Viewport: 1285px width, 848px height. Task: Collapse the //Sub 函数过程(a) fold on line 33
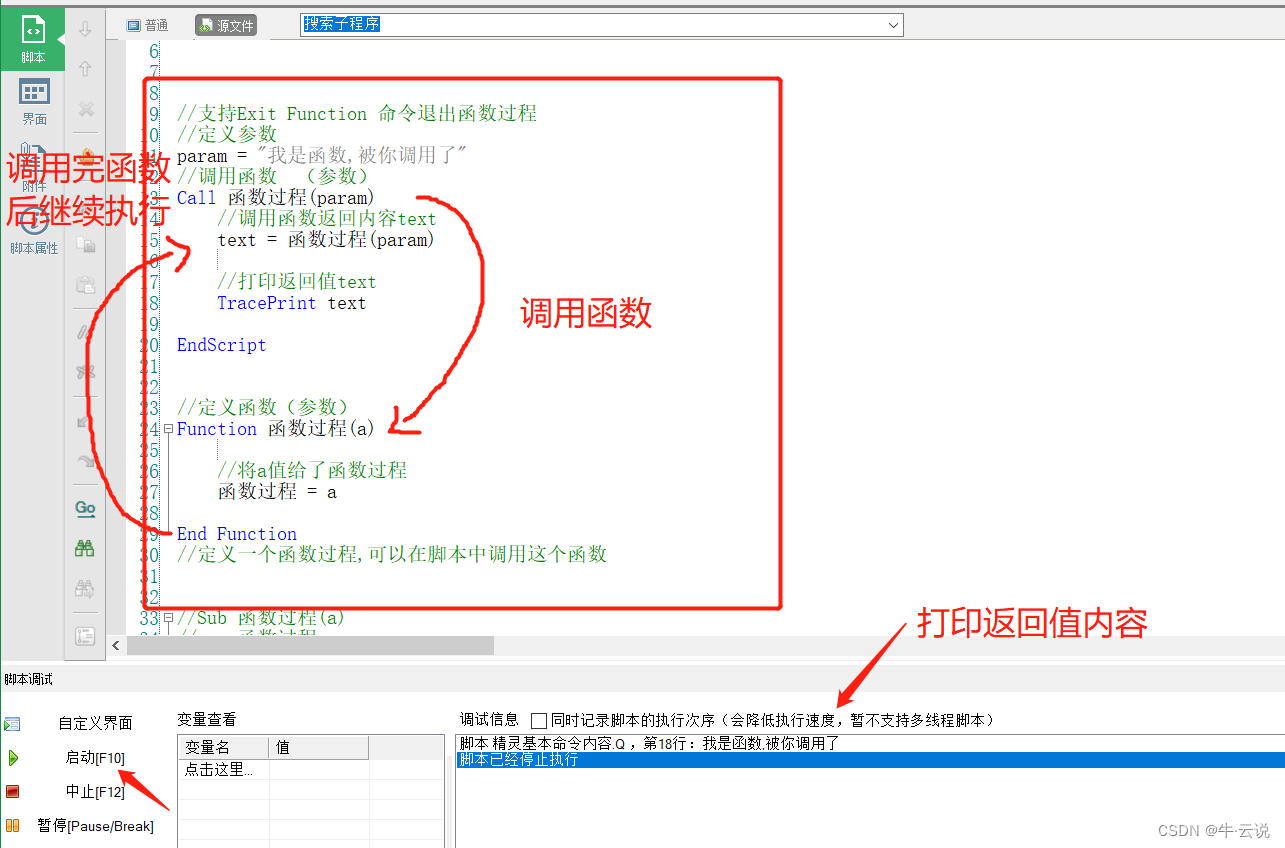click(x=168, y=618)
